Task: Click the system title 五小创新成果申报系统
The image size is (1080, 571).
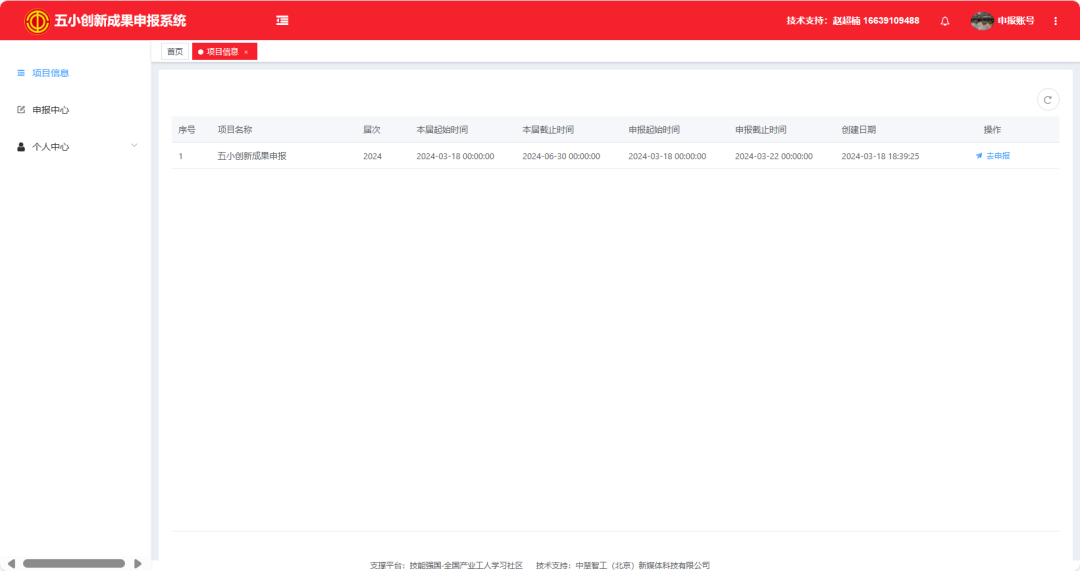Action: (x=120, y=21)
